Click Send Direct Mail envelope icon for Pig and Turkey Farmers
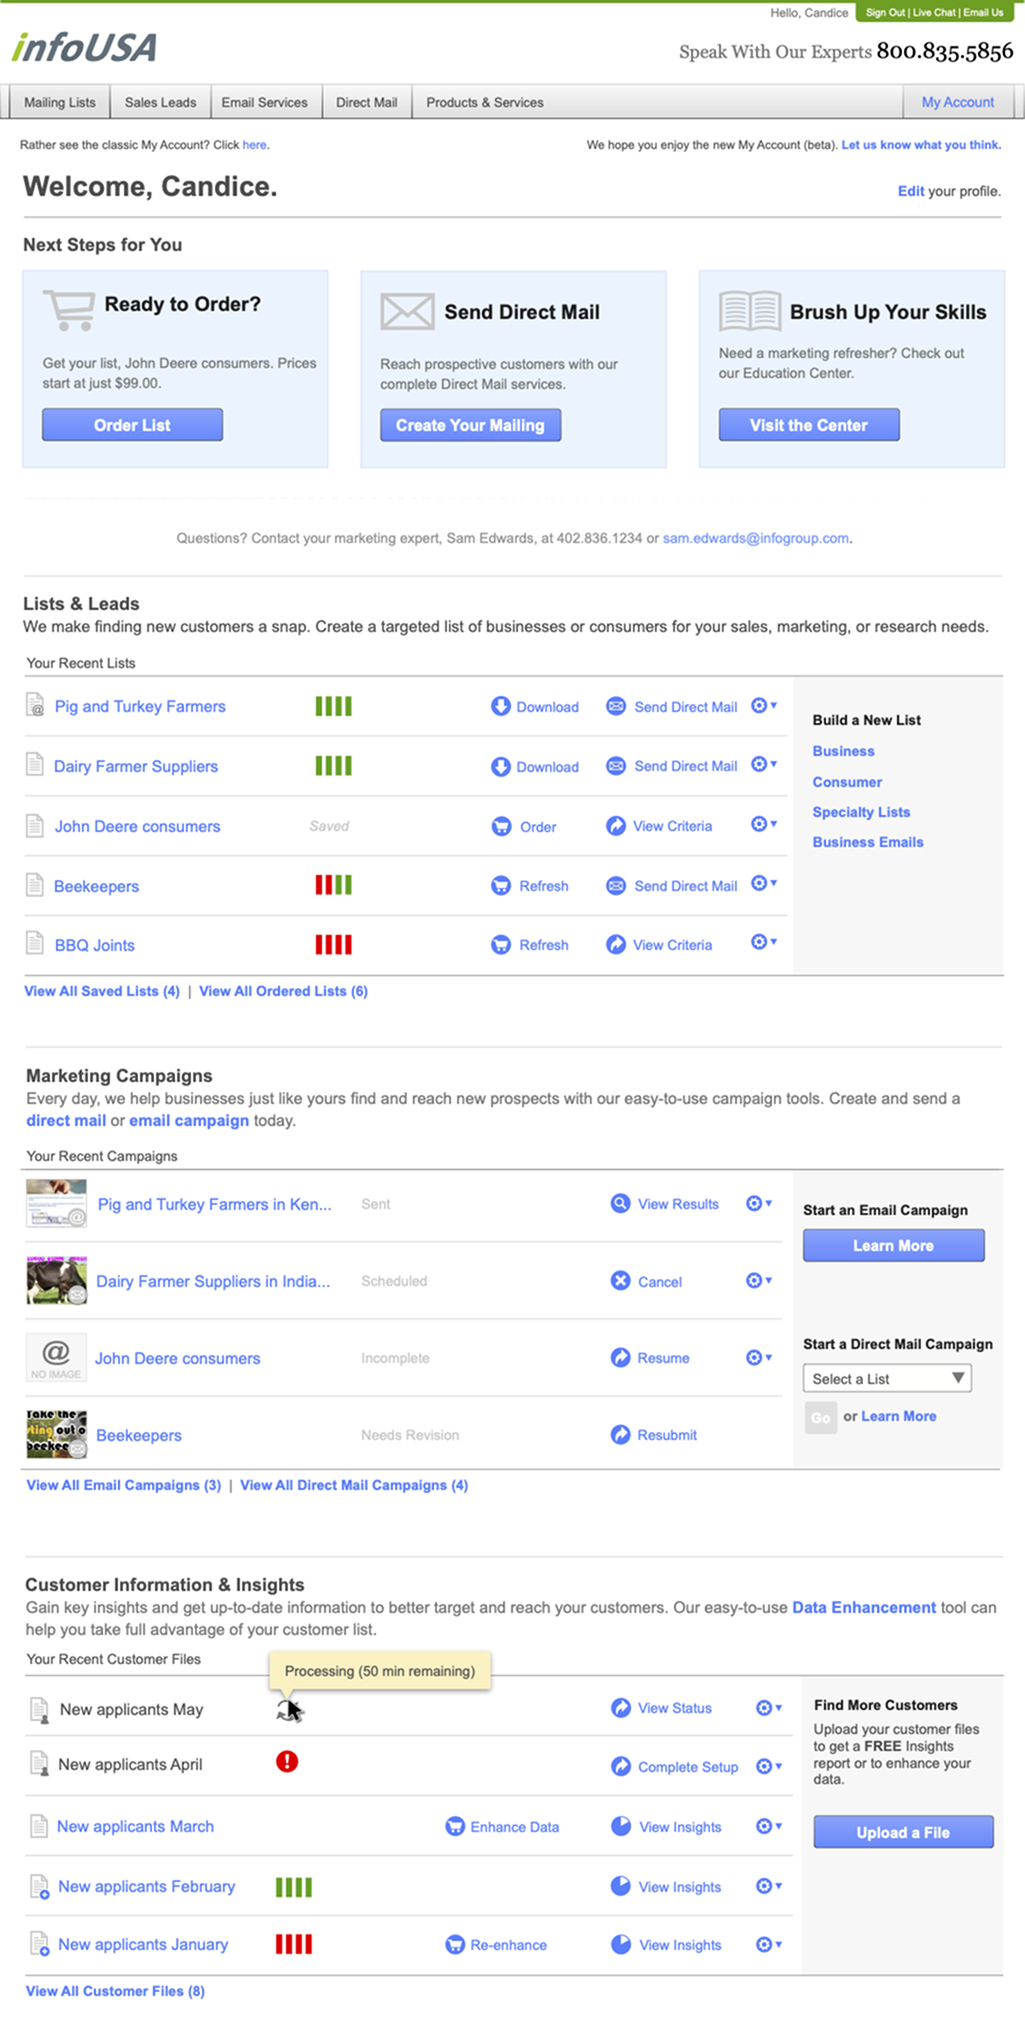The width and height of the screenshot is (1025, 2041). click(x=616, y=706)
